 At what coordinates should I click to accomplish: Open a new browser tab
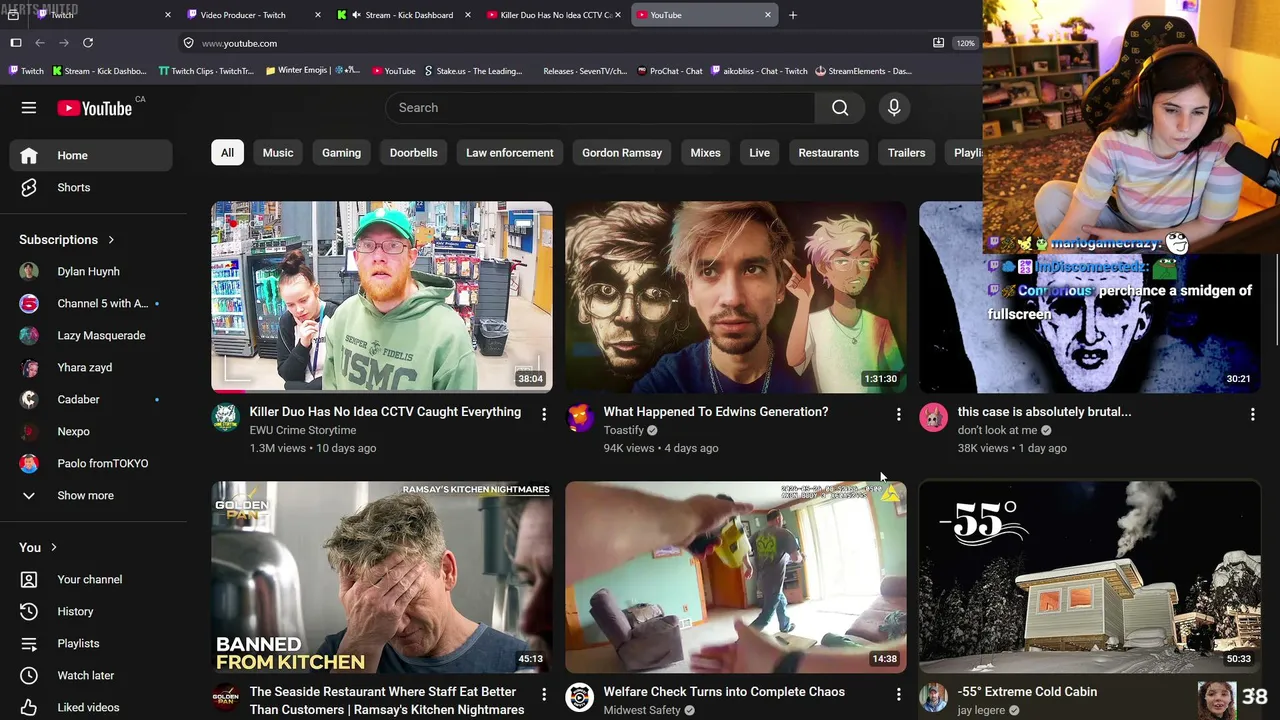point(793,15)
